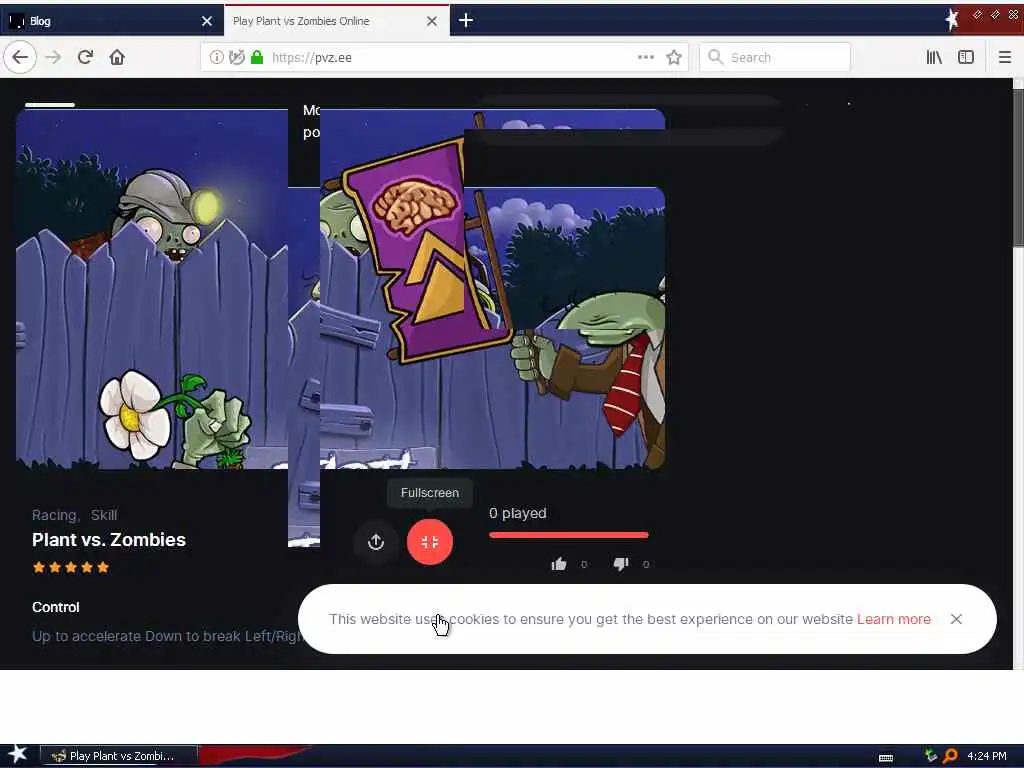Open the Racing category link
This screenshot has height=768, width=1024.
point(55,515)
